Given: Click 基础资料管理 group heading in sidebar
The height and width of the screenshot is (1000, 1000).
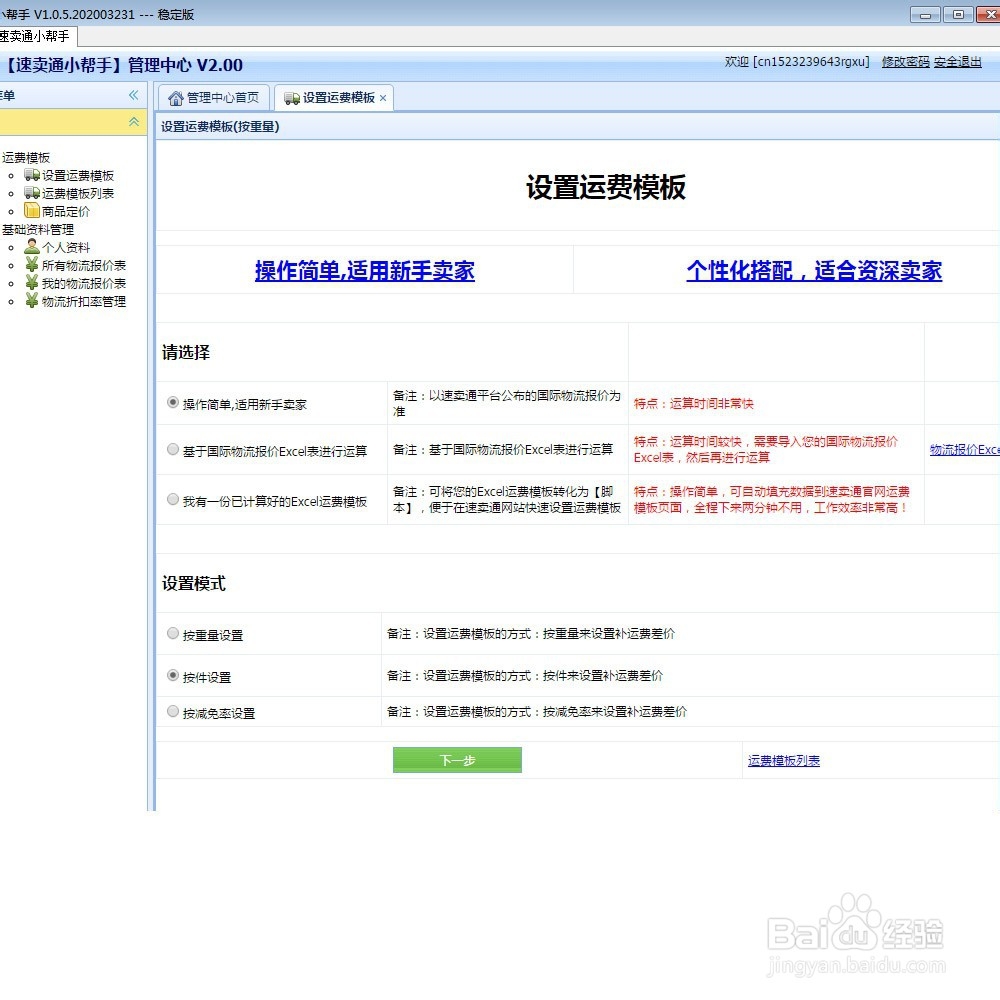Looking at the screenshot, I should point(38,229).
